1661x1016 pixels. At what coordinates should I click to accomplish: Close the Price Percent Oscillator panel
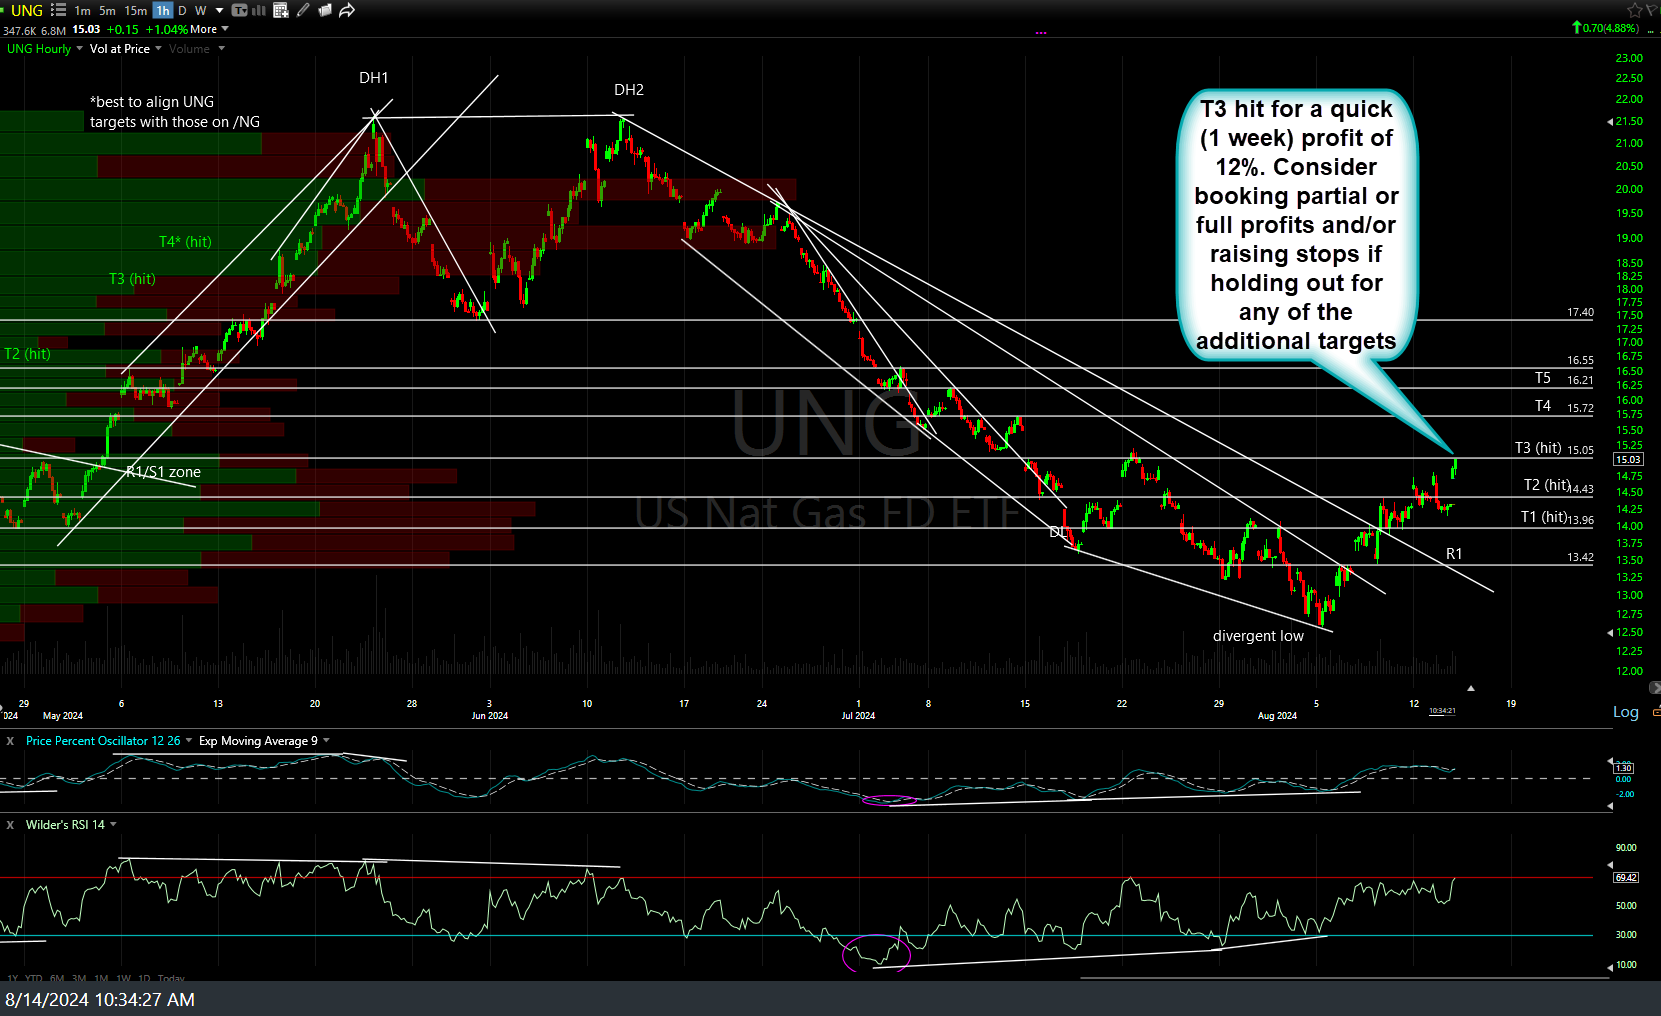10,741
